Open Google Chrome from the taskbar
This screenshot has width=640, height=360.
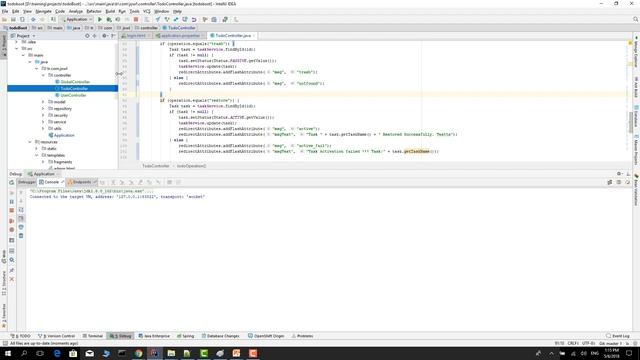tap(138, 353)
